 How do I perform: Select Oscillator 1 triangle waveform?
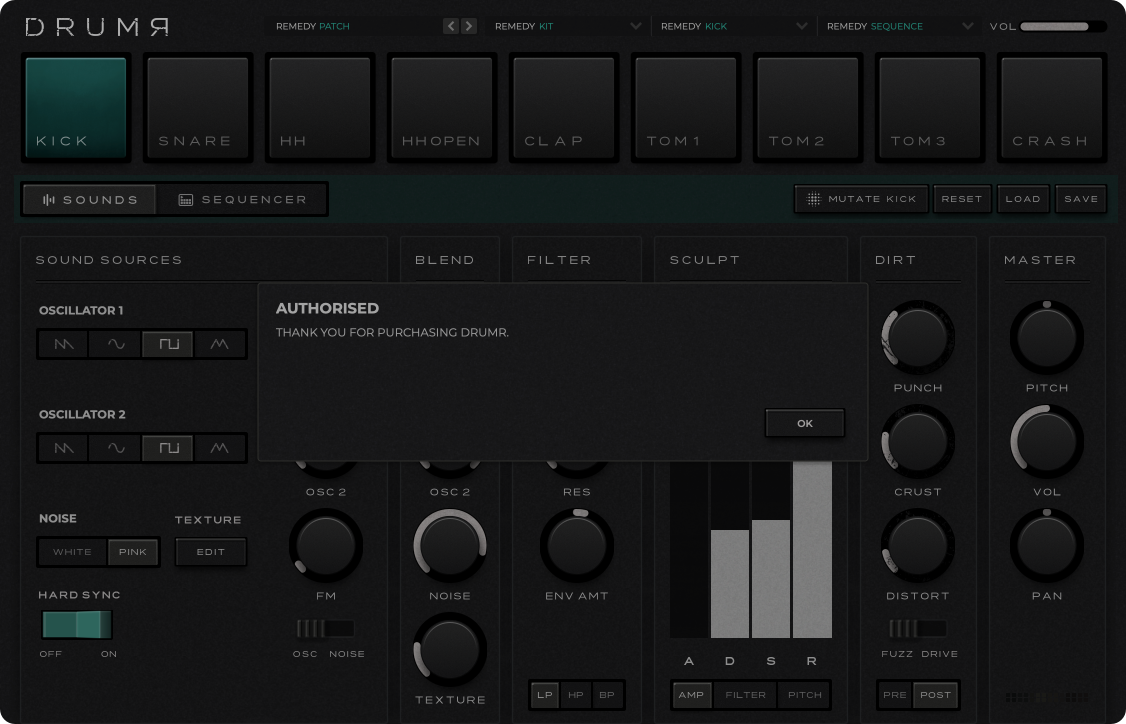click(x=220, y=344)
